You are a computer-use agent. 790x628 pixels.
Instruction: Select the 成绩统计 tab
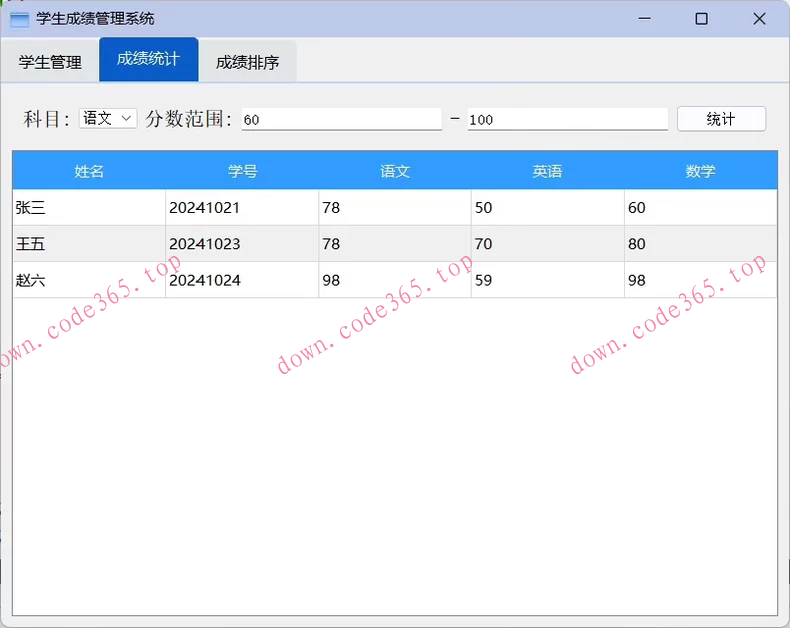(148, 59)
